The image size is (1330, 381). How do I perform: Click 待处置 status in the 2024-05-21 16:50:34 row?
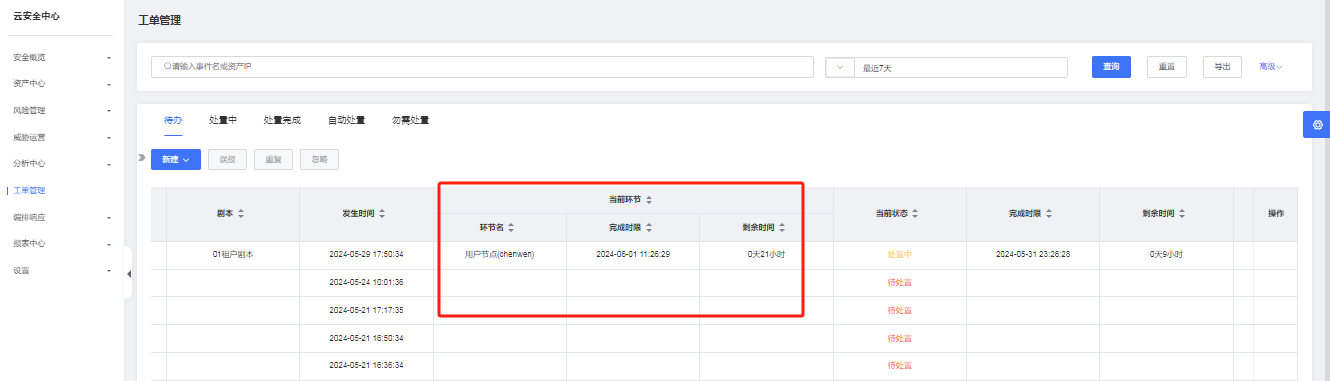click(x=899, y=338)
